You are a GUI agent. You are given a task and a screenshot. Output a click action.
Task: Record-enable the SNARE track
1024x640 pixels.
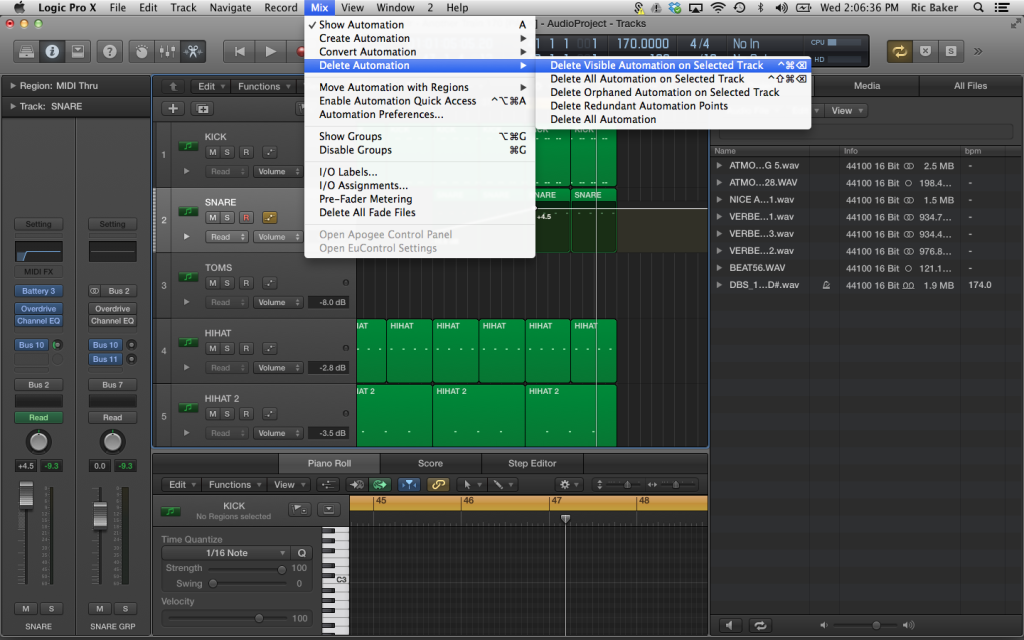[246, 217]
